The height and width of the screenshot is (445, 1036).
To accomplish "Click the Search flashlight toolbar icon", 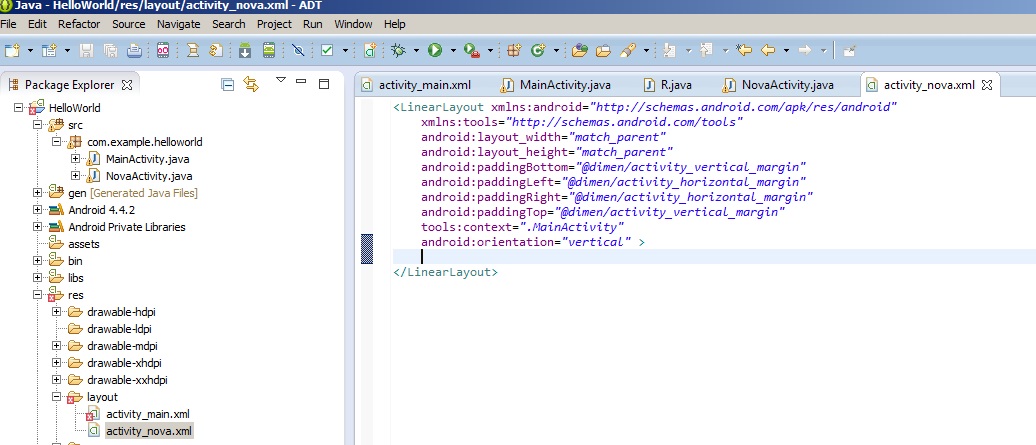I will point(628,50).
